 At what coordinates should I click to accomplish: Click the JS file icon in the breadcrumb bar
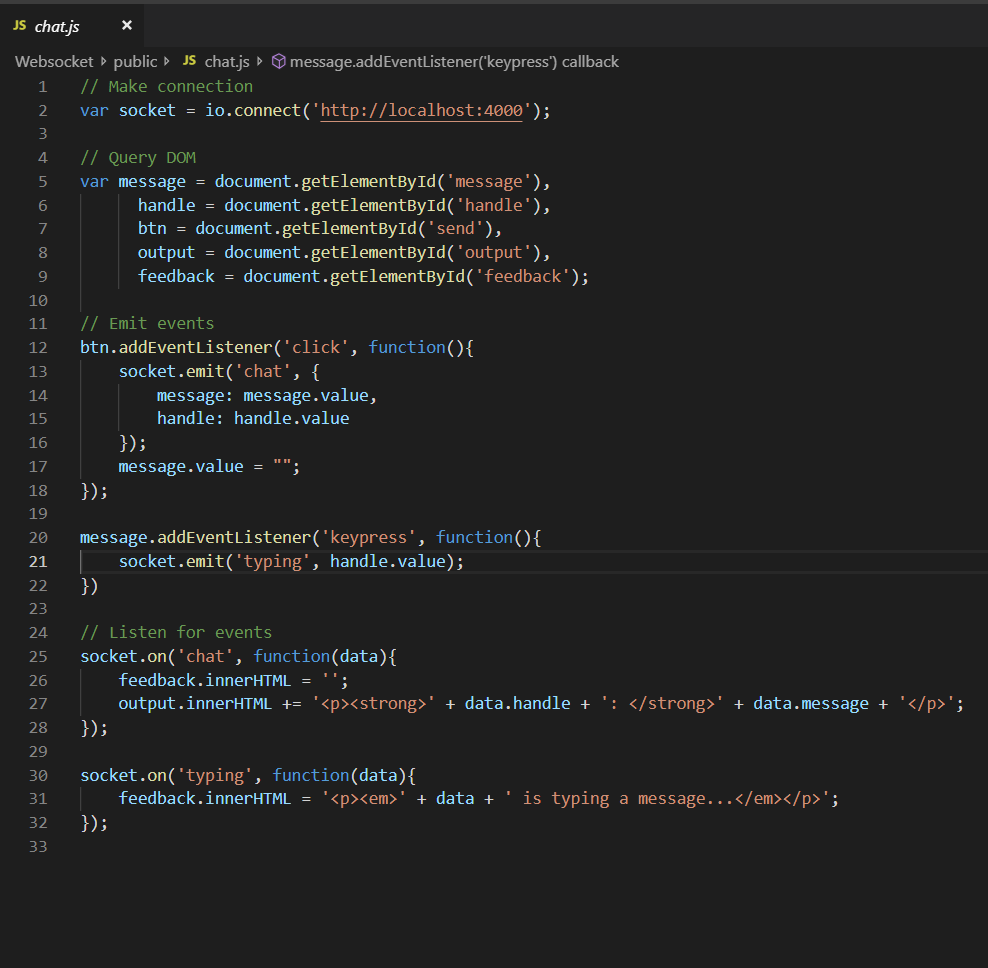(189, 61)
